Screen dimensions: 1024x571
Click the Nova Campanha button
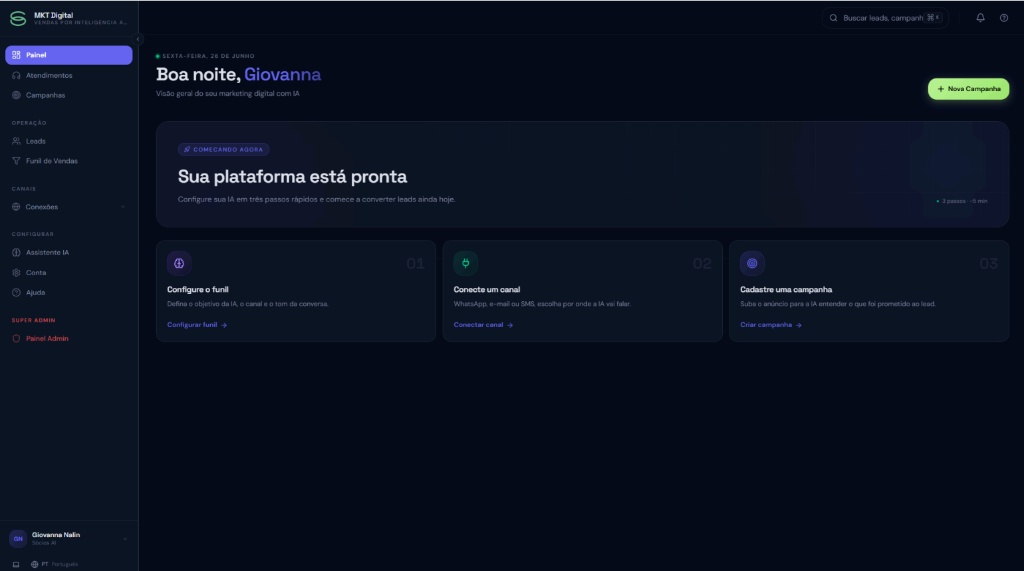(x=968, y=89)
